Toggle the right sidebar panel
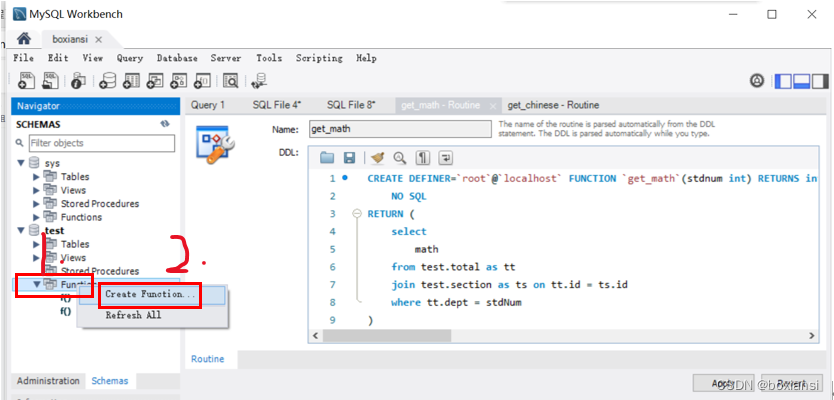 tap(820, 81)
